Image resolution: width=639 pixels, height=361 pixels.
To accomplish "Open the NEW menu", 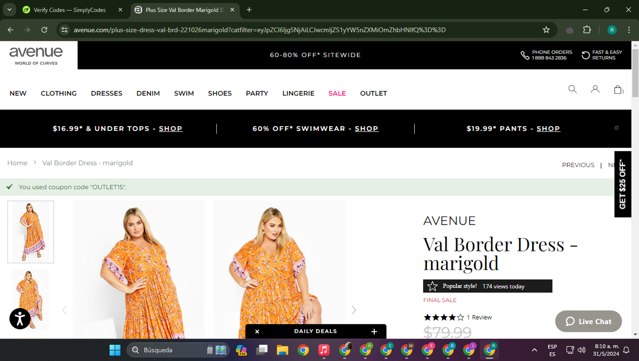I will coord(18,93).
